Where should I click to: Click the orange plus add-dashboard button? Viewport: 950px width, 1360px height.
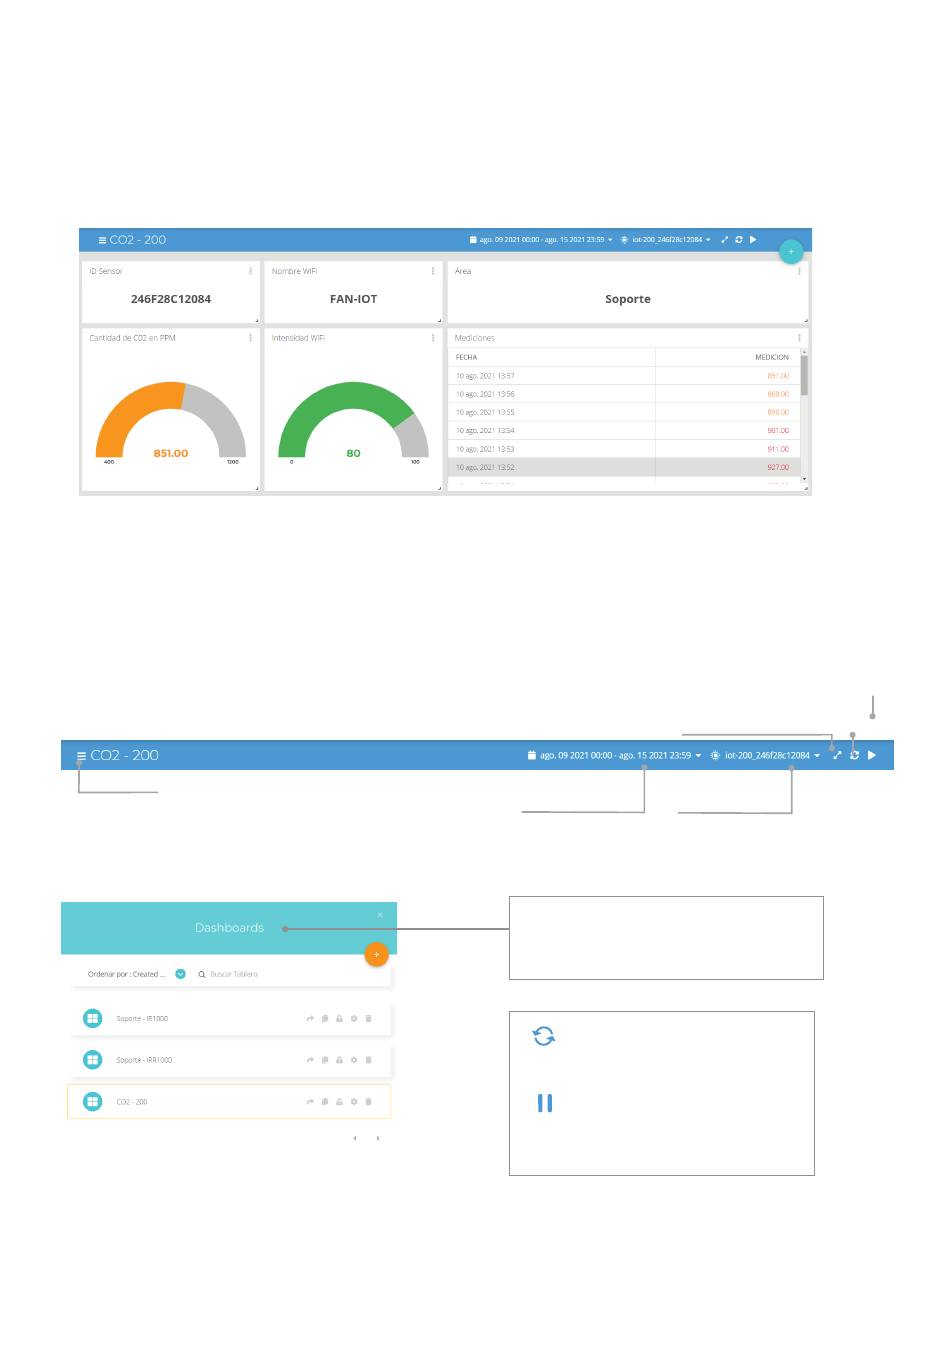click(376, 955)
